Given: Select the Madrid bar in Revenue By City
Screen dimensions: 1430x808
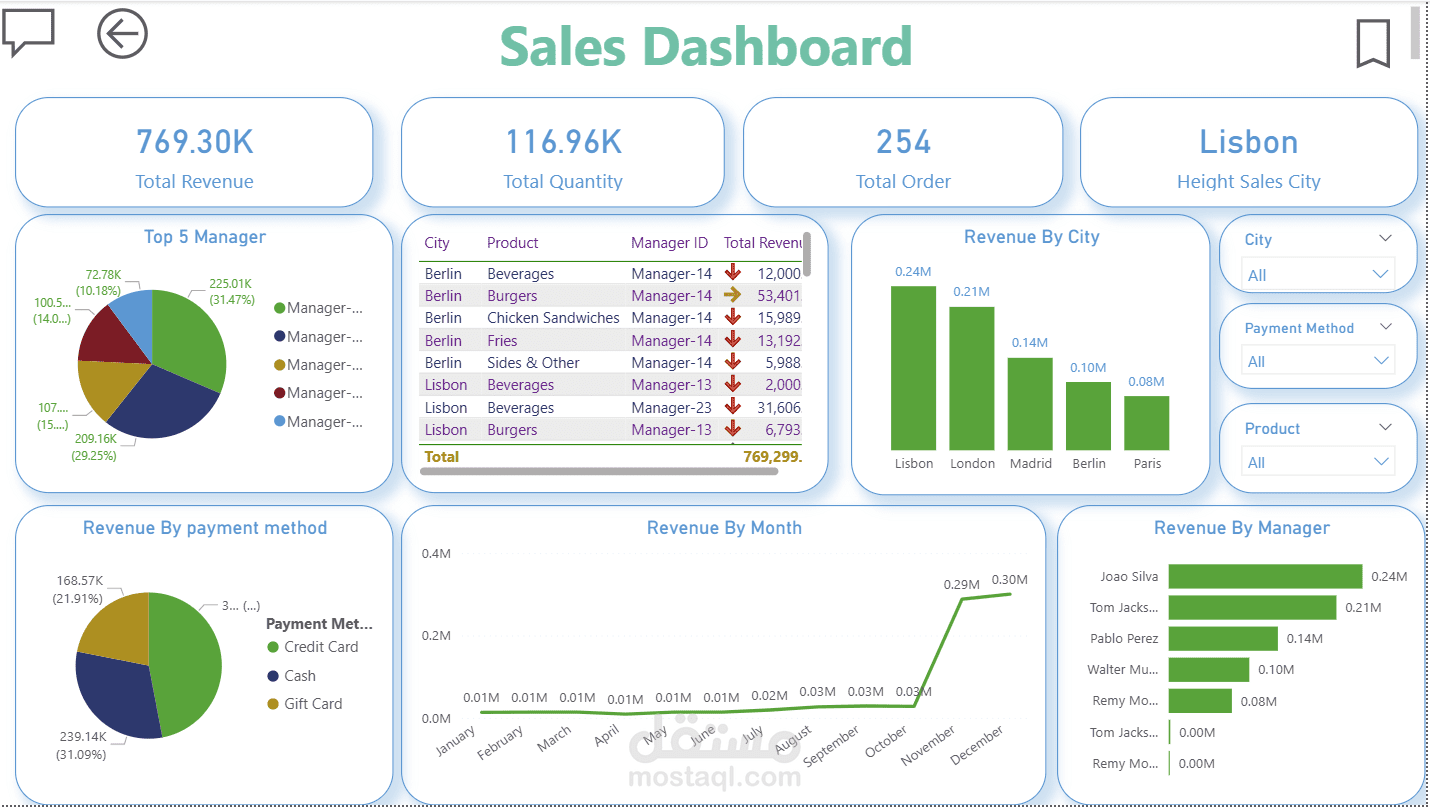Looking at the screenshot, I should [1030, 404].
